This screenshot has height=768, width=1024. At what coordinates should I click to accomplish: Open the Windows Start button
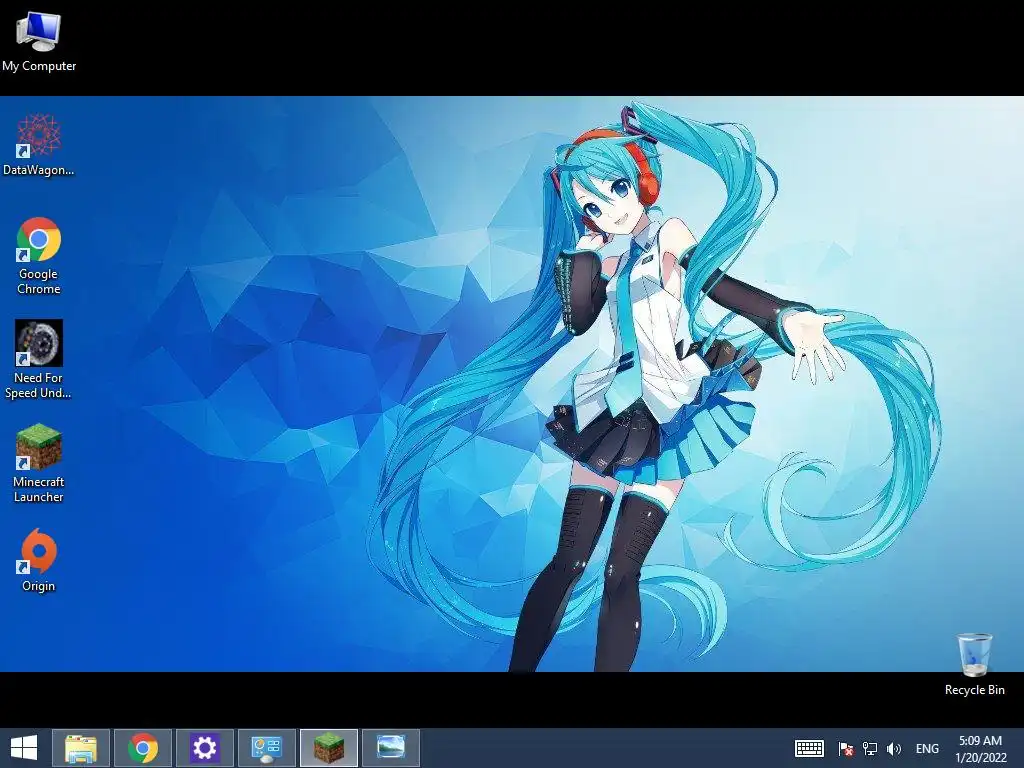click(24, 748)
